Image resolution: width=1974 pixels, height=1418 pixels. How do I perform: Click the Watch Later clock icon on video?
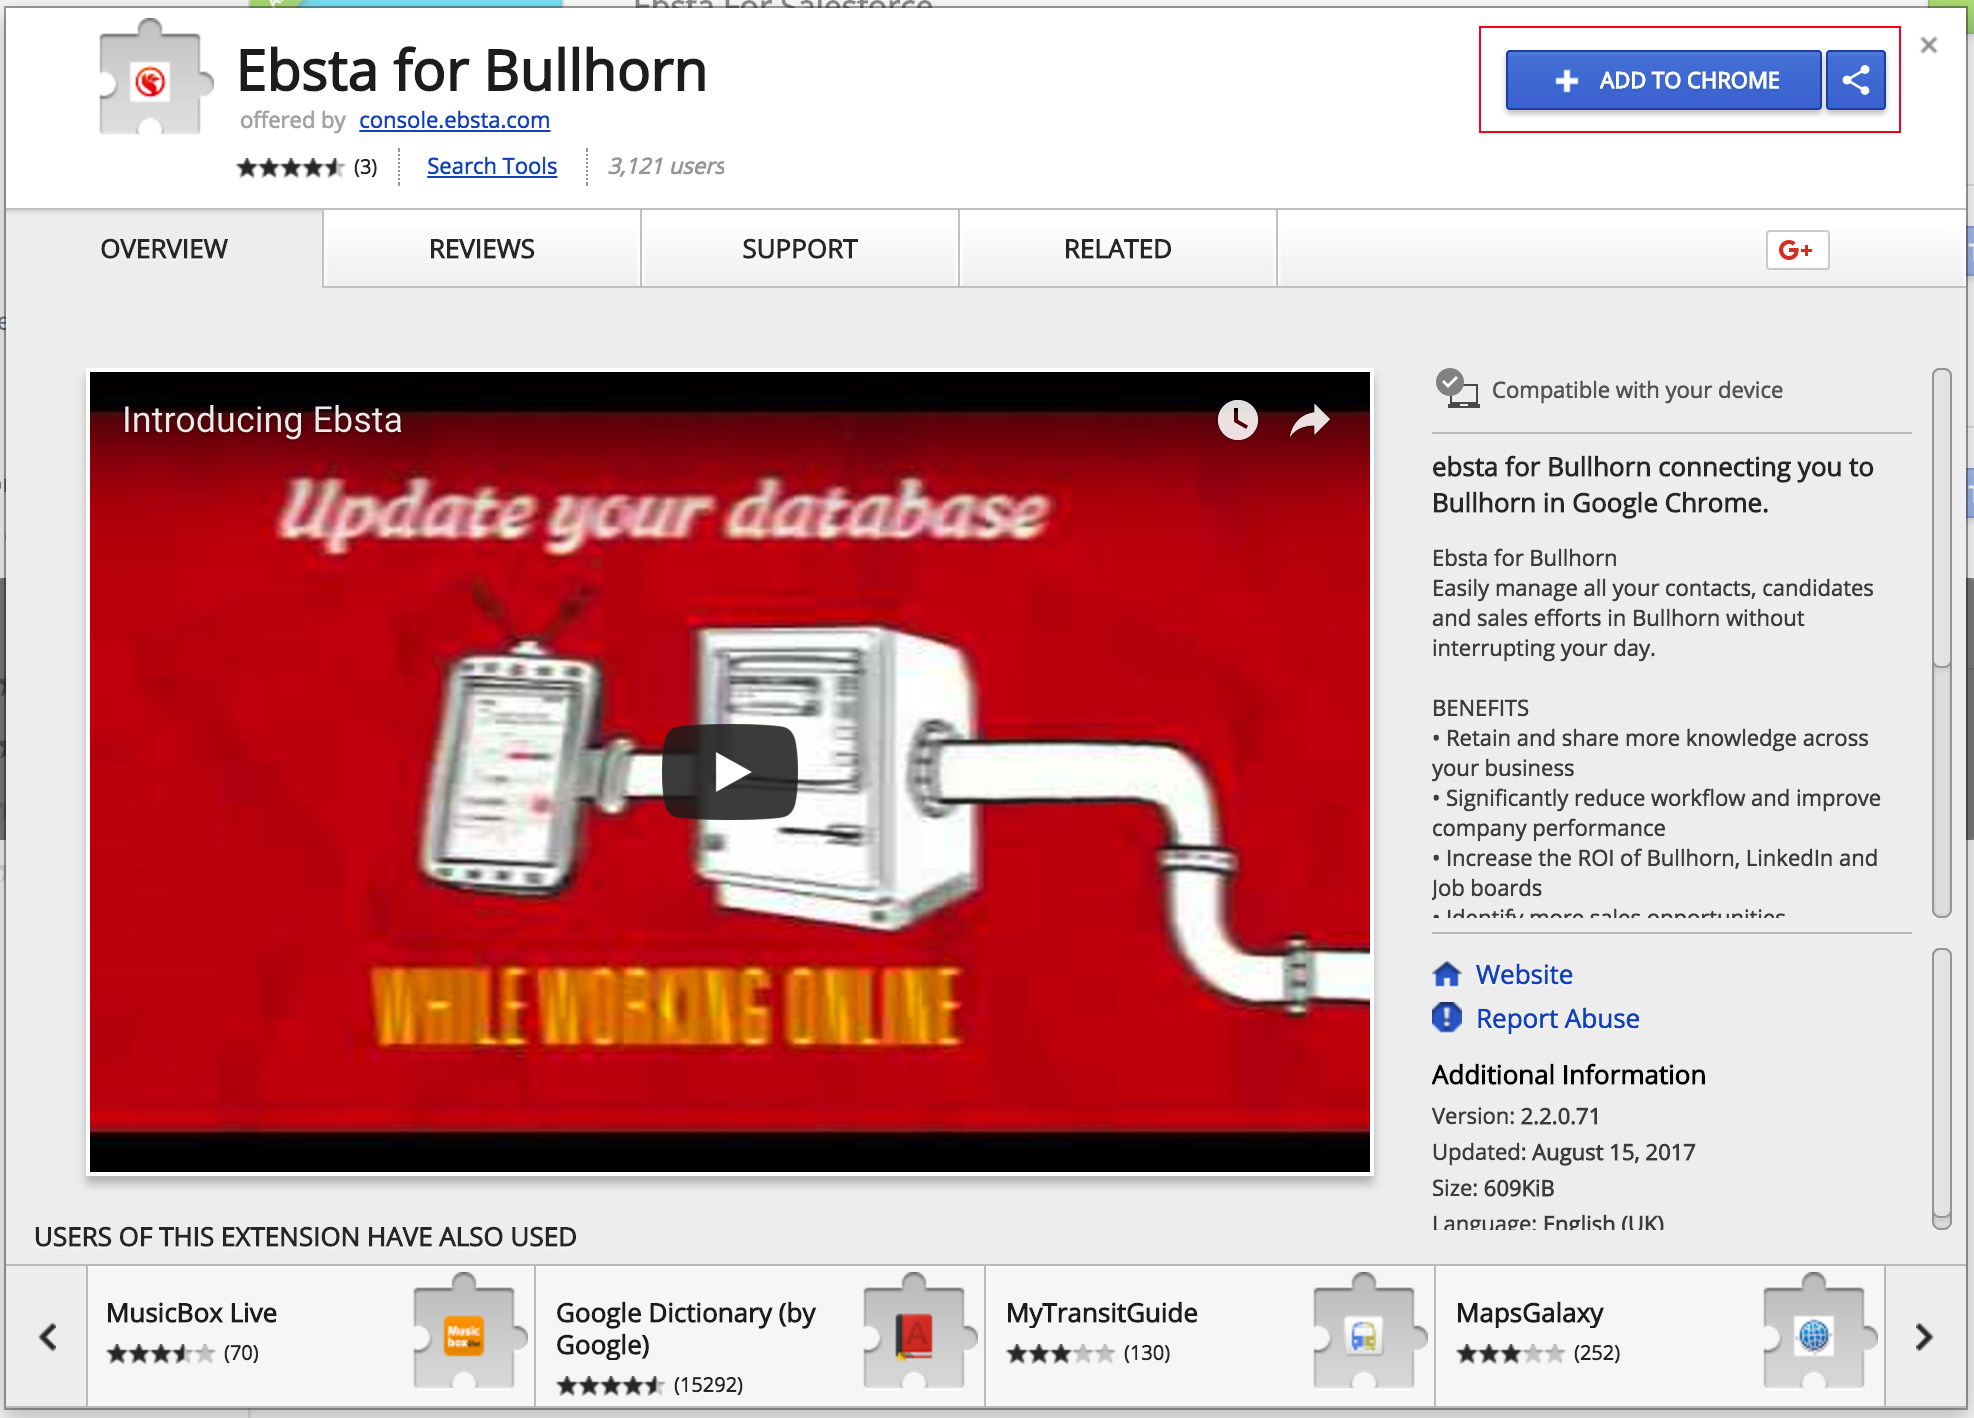[1237, 420]
